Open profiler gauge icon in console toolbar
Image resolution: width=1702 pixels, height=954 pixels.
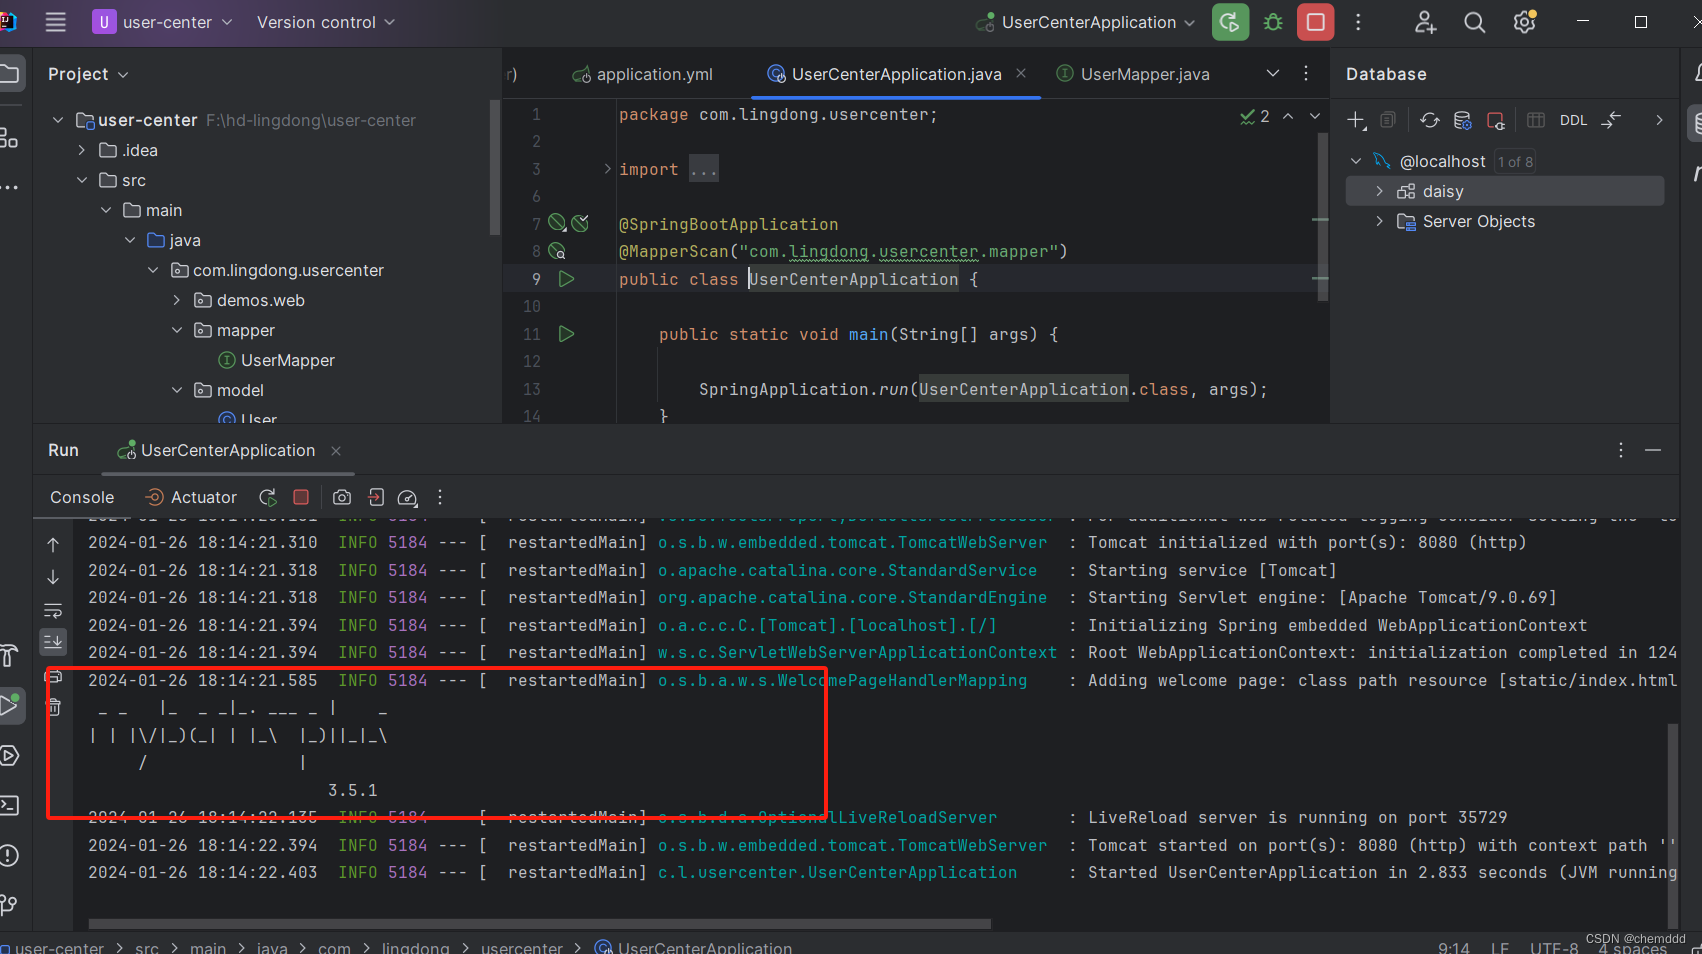pos(407,497)
